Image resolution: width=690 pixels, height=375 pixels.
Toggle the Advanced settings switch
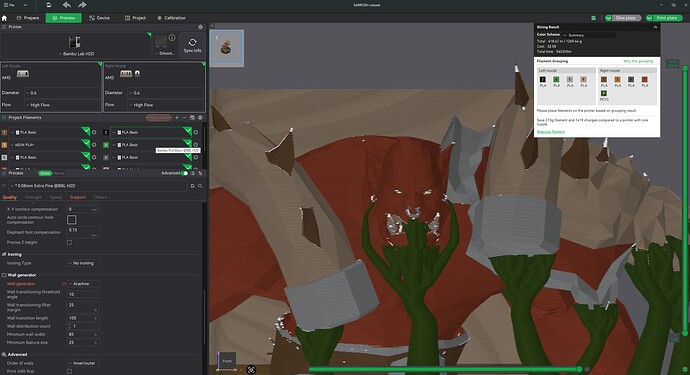pos(185,173)
